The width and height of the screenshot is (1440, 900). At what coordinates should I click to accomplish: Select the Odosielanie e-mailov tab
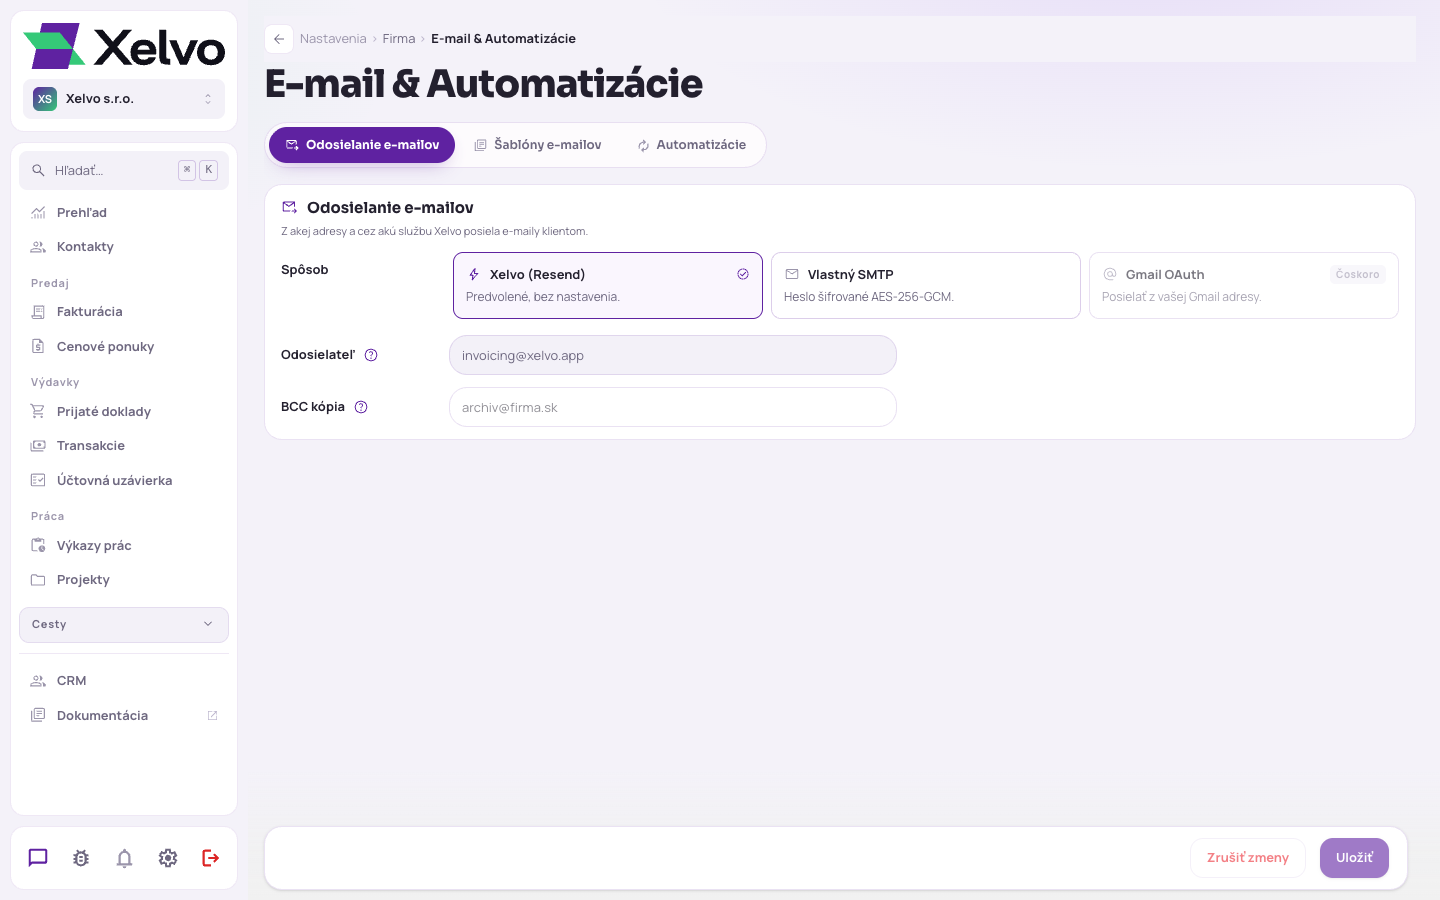pyautogui.click(x=362, y=145)
